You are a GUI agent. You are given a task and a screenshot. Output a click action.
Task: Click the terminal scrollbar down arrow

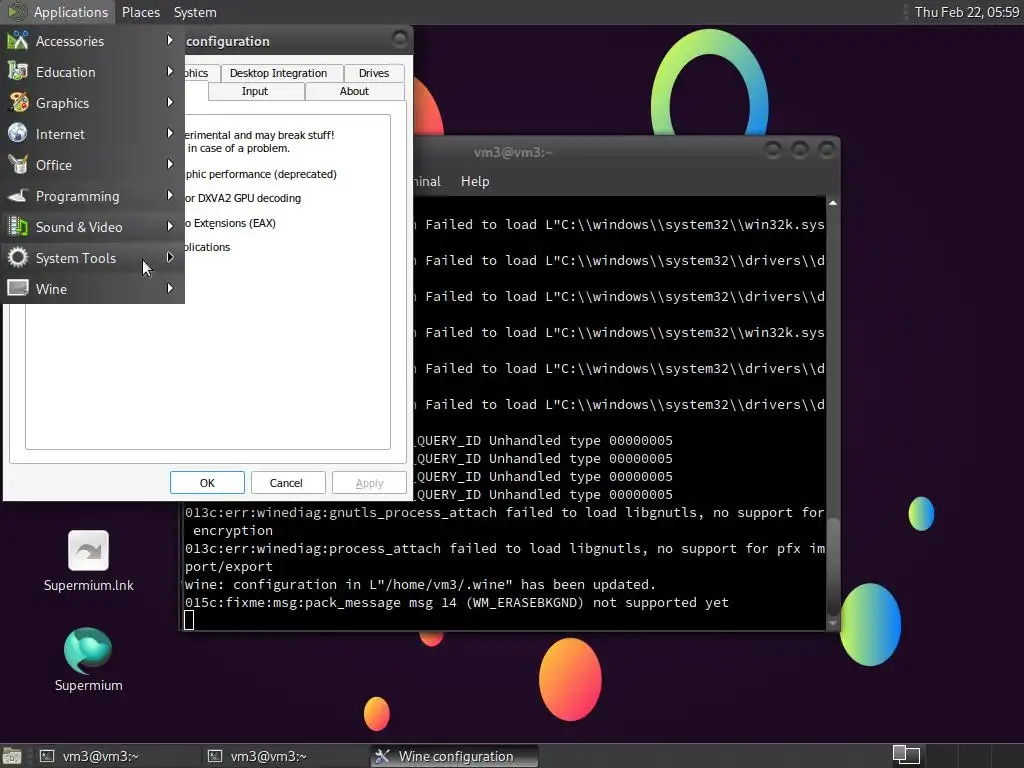pos(833,623)
